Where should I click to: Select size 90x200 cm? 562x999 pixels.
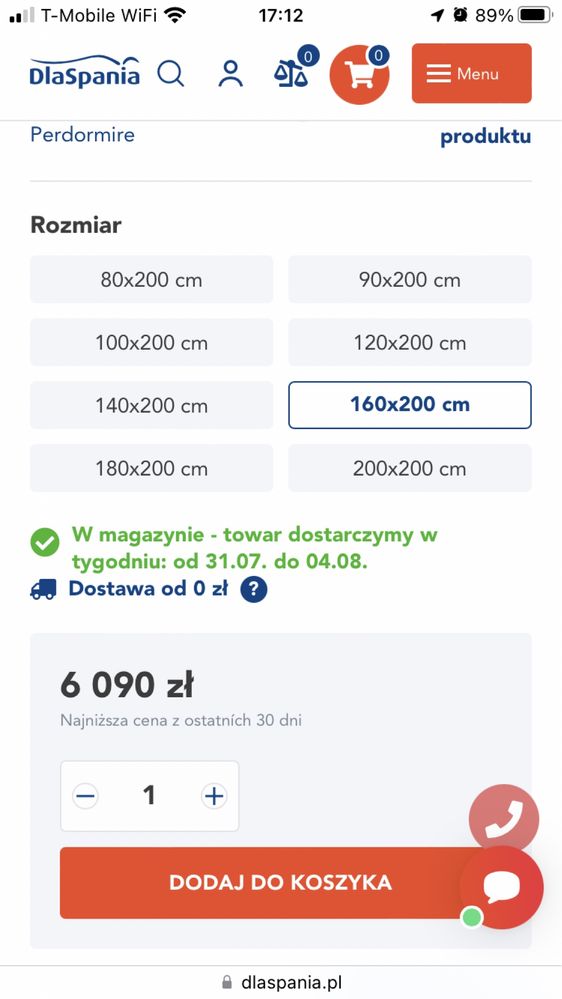coord(410,279)
